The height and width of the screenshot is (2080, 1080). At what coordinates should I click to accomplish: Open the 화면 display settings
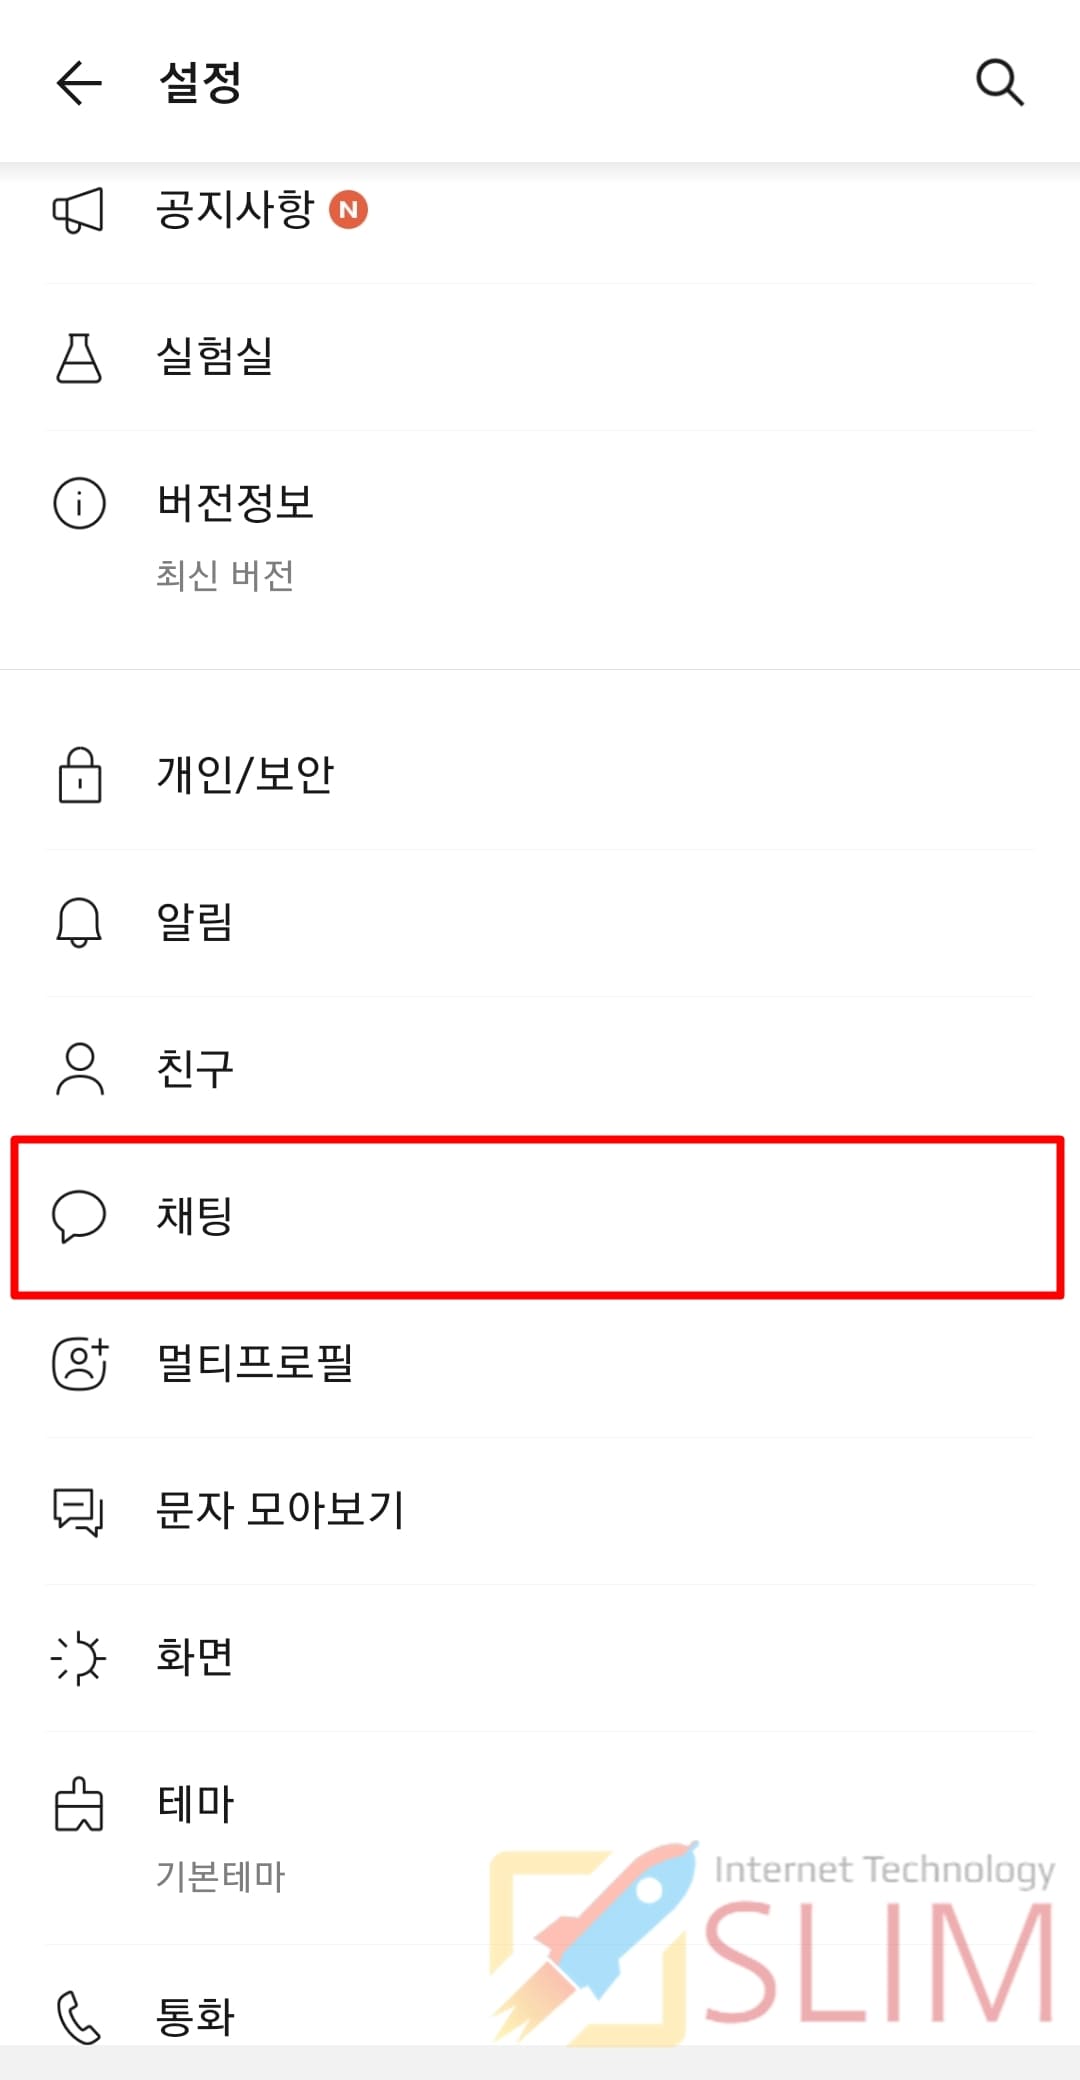[x=540, y=1658]
